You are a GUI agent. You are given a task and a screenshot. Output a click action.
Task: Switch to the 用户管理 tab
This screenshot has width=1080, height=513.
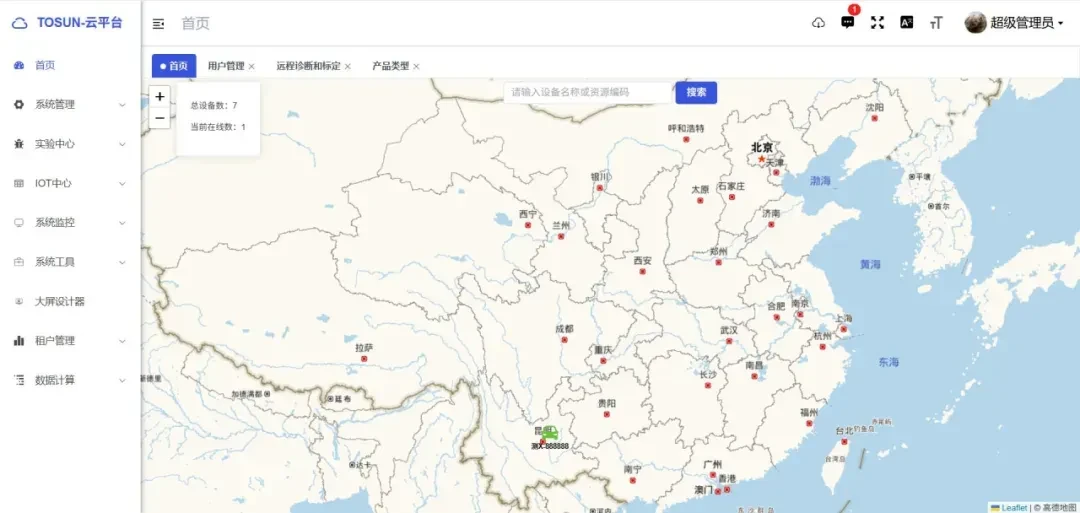226,66
